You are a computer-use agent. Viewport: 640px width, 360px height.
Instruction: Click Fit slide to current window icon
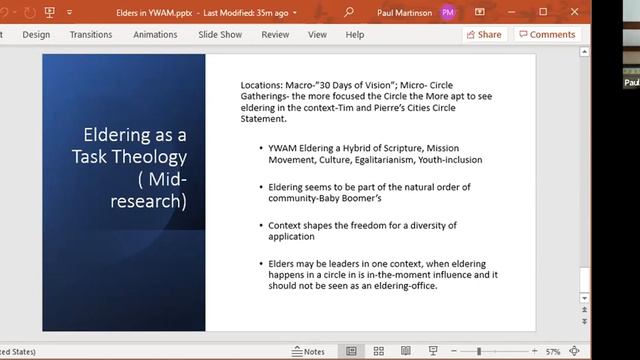coord(574,351)
